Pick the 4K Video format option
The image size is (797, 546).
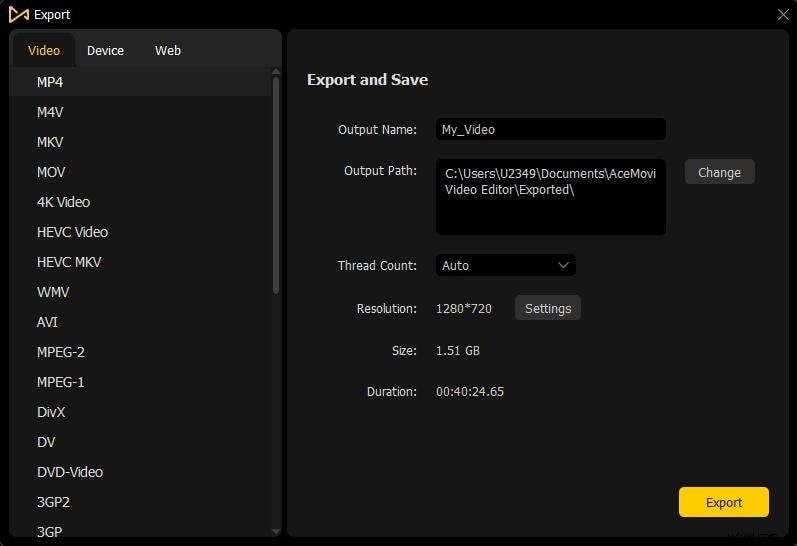click(63, 202)
